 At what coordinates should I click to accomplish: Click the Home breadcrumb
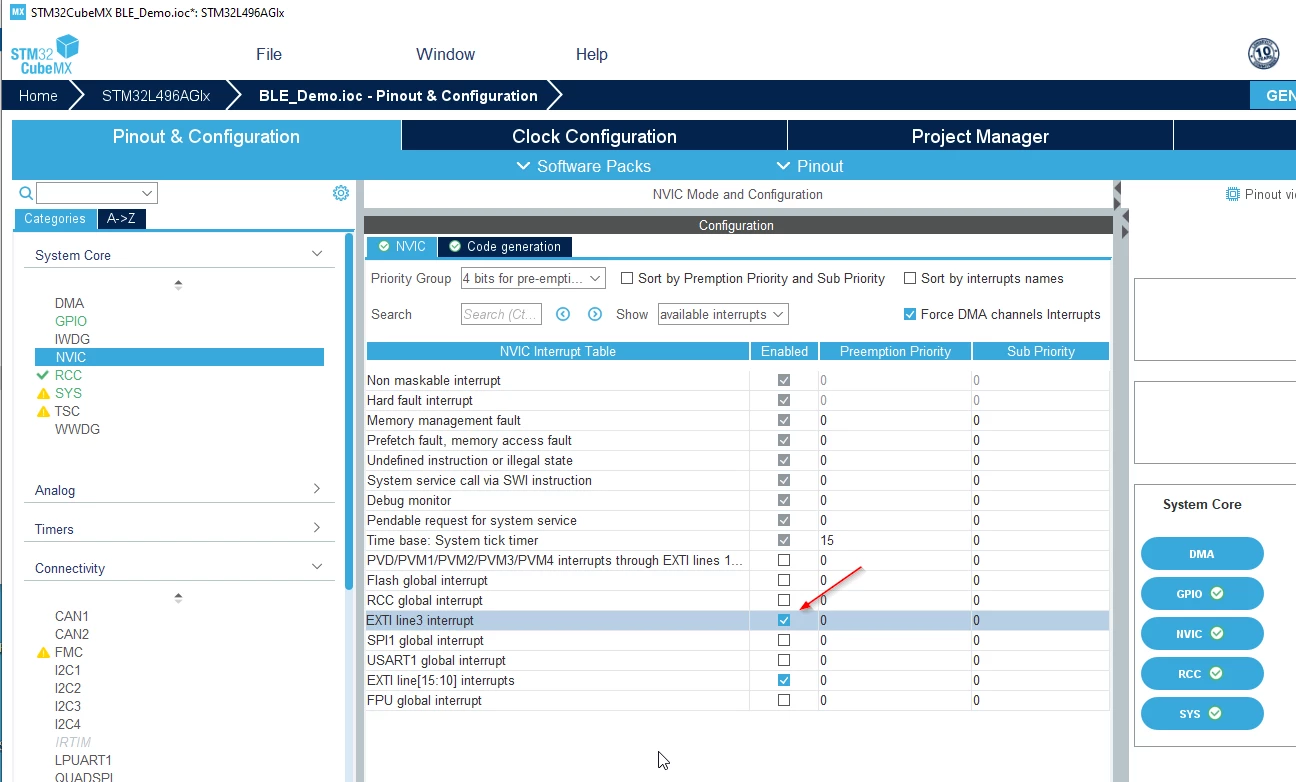coord(38,96)
